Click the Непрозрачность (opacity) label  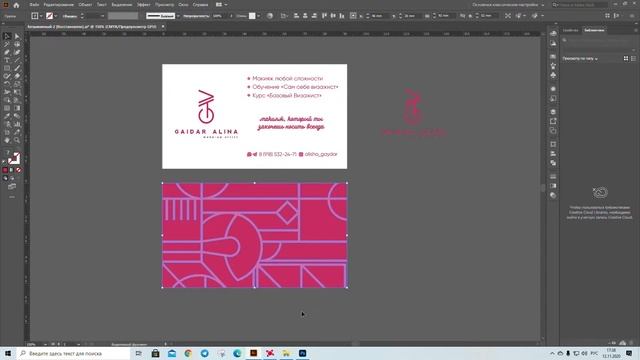196,16
